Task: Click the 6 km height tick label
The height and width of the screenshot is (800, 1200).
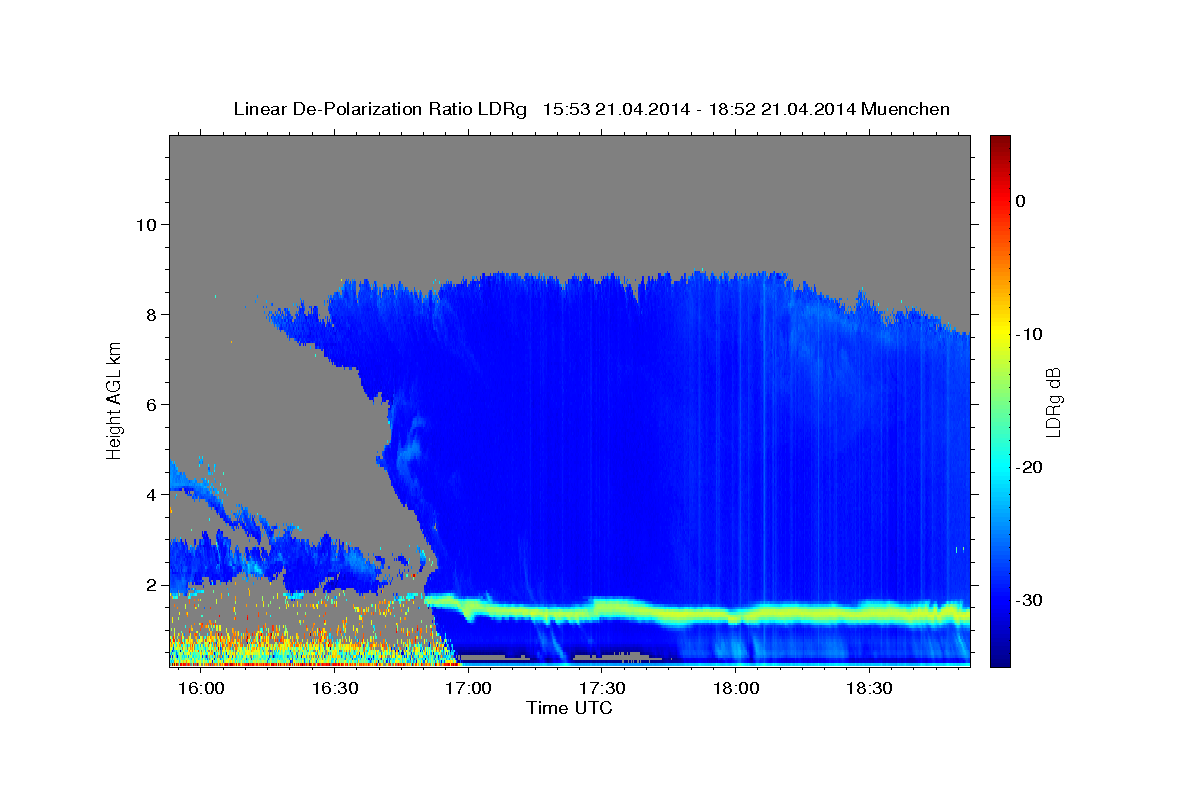Action: tap(150, 404)
